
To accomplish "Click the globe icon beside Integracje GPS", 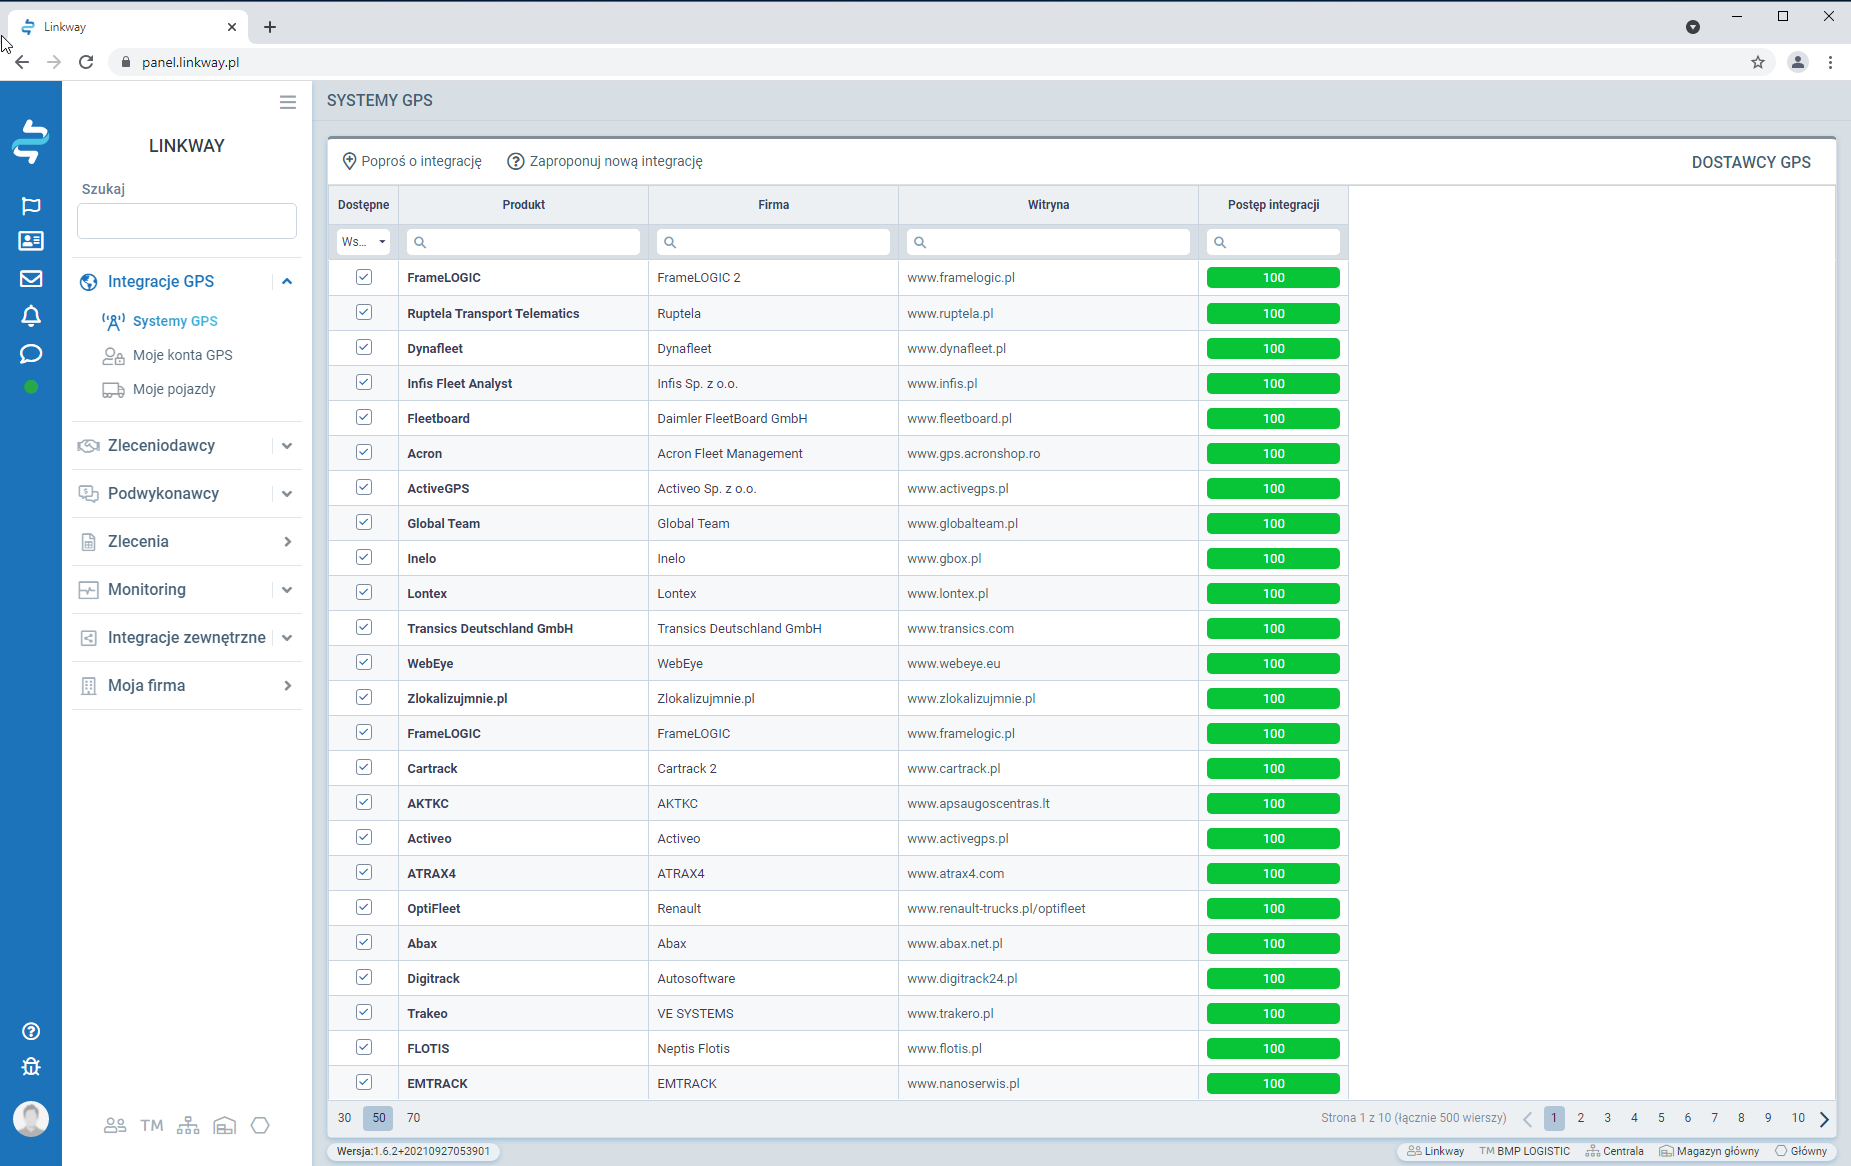I will 89,282.
